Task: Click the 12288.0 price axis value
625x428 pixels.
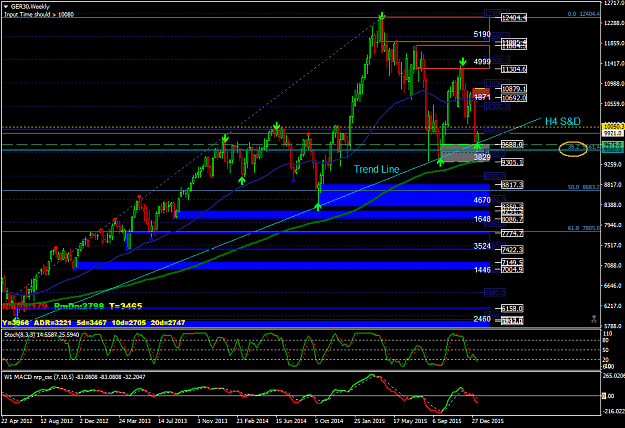Action: 613,23
